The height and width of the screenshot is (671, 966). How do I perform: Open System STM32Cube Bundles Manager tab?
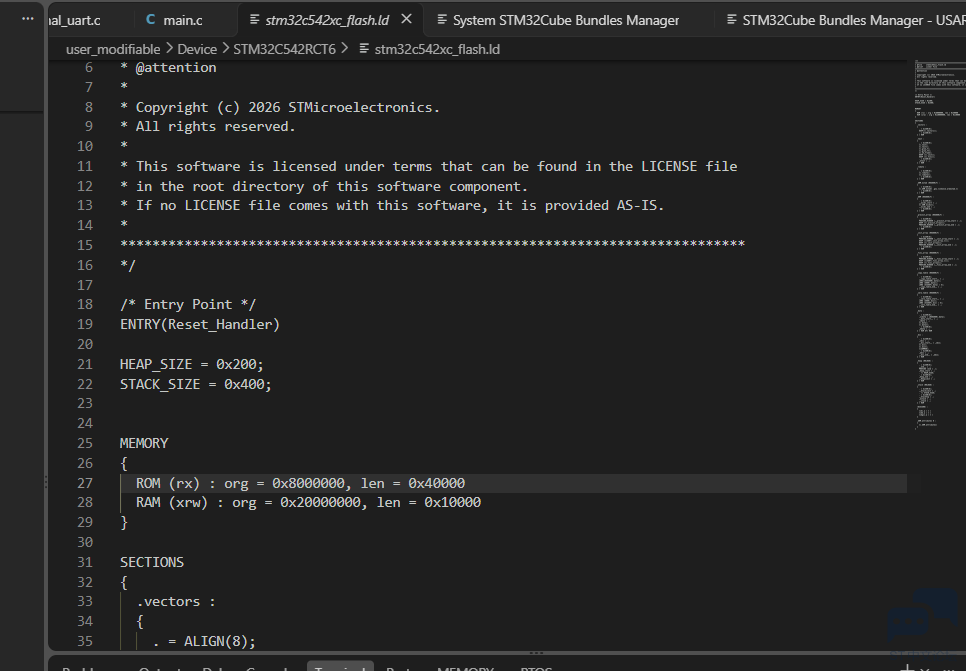(x=566, y=20)
